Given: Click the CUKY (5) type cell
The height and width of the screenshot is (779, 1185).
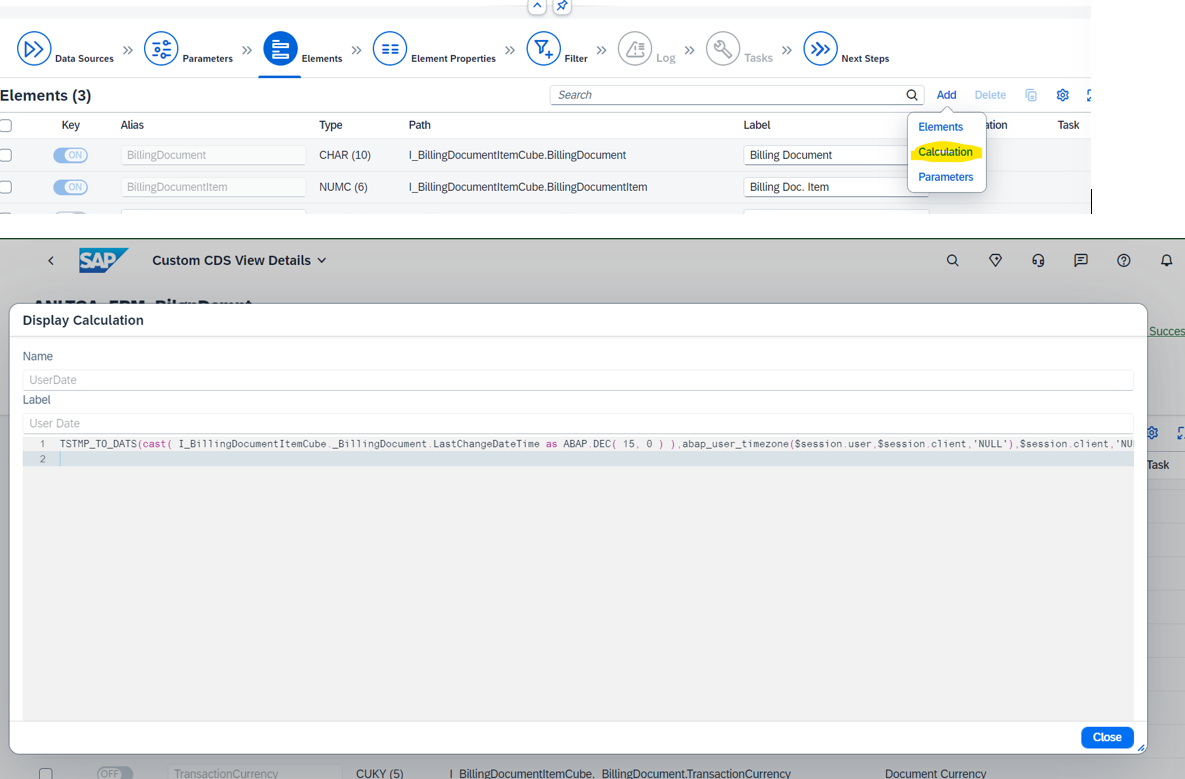Looking at the screenshot, I should [x=379, y=774].
